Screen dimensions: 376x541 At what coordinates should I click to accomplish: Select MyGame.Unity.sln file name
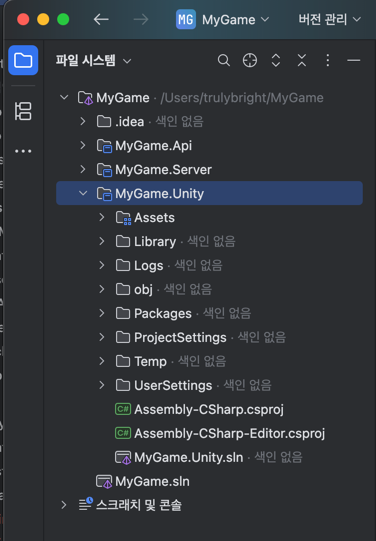(189, 458)
